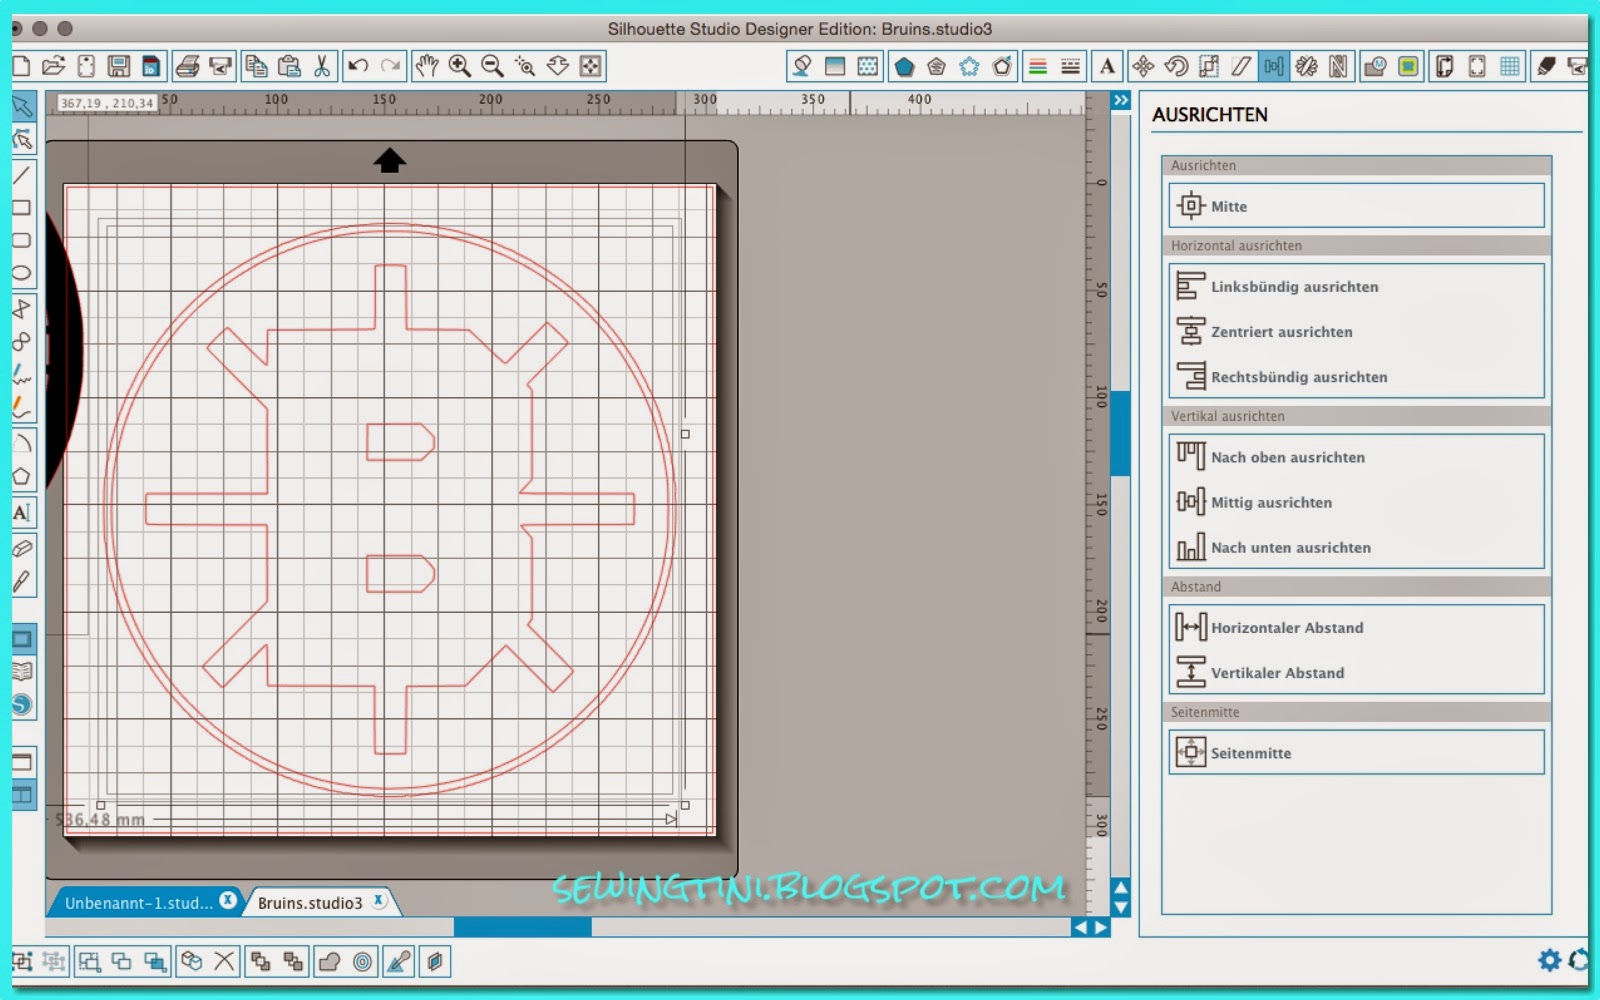Click Zentriert ausrichten
1600x1000 pixels.
(1356, 331)
